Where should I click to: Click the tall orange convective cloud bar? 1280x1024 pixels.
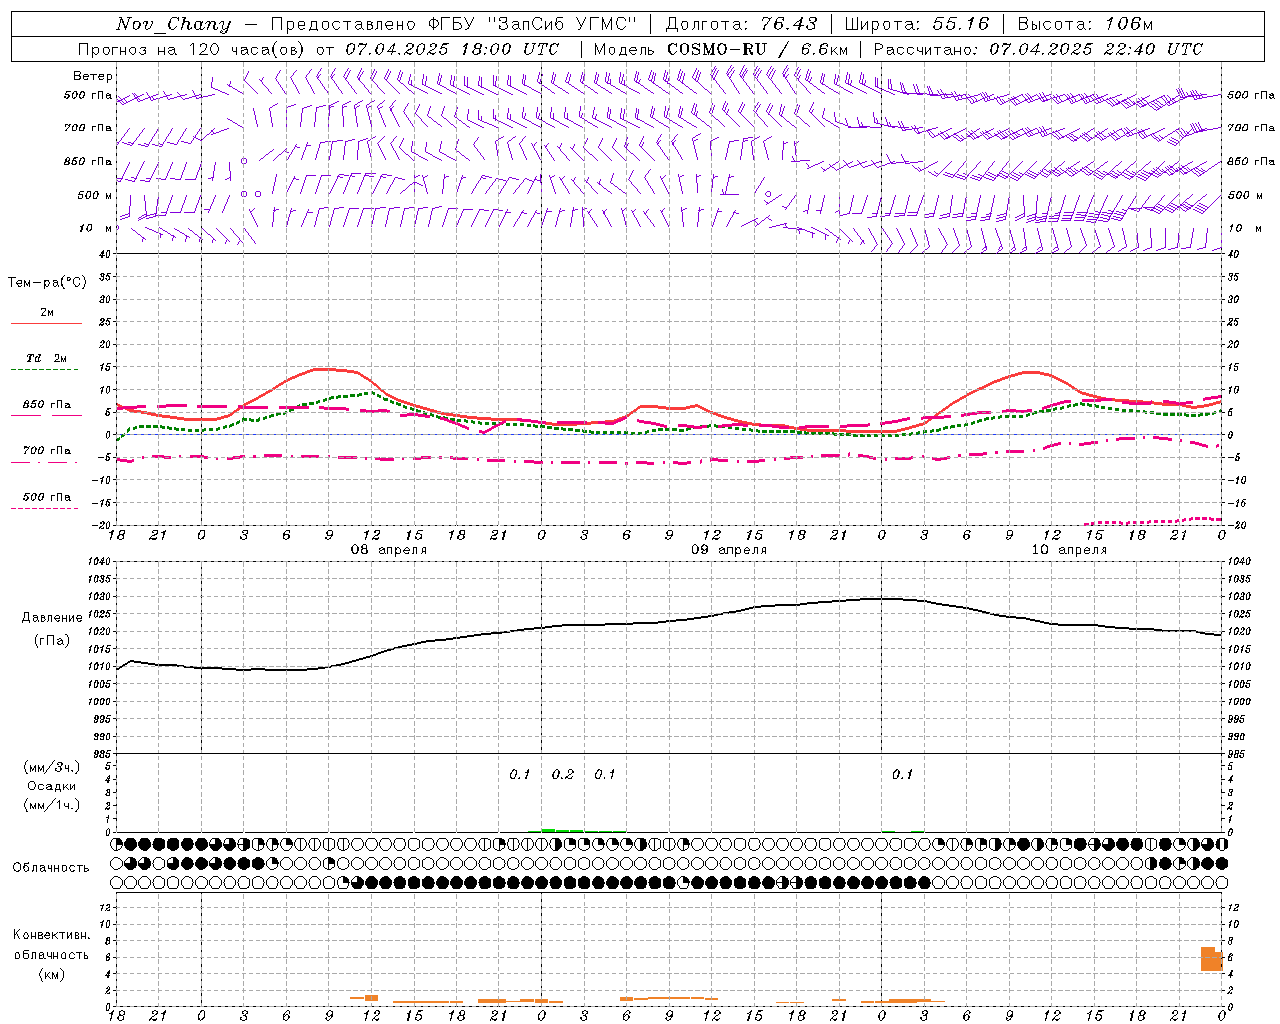point(1211,958)
